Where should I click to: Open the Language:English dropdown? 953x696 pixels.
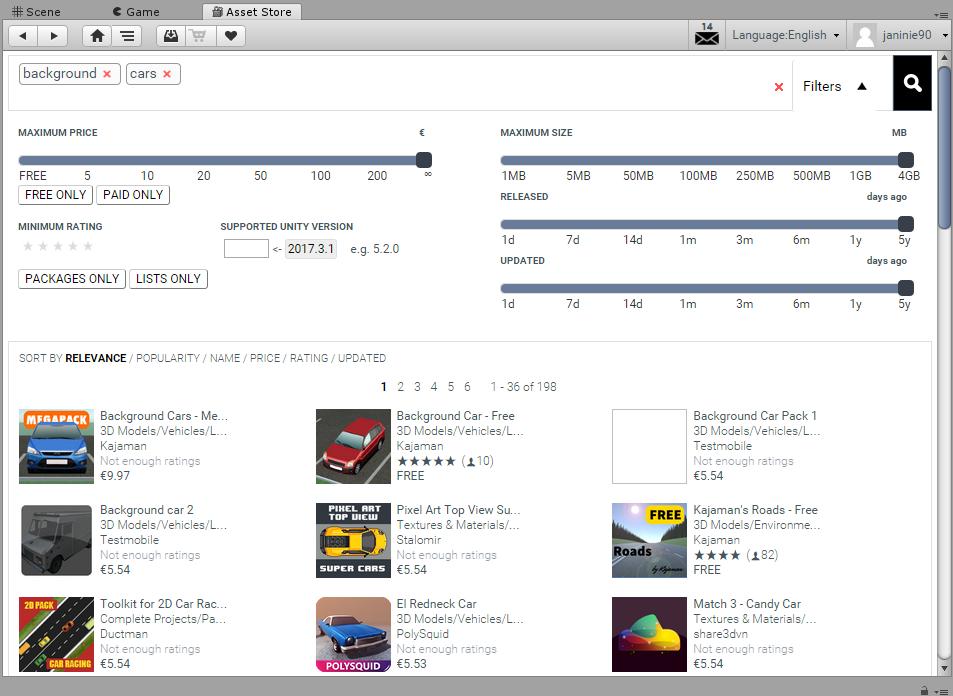pyautogui.click(x=785, y=35)
